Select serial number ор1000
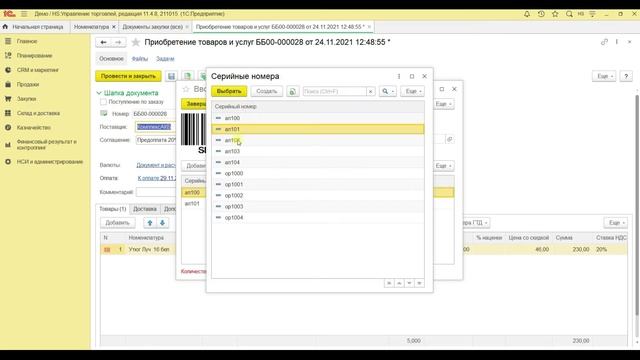 coord(318,173)
